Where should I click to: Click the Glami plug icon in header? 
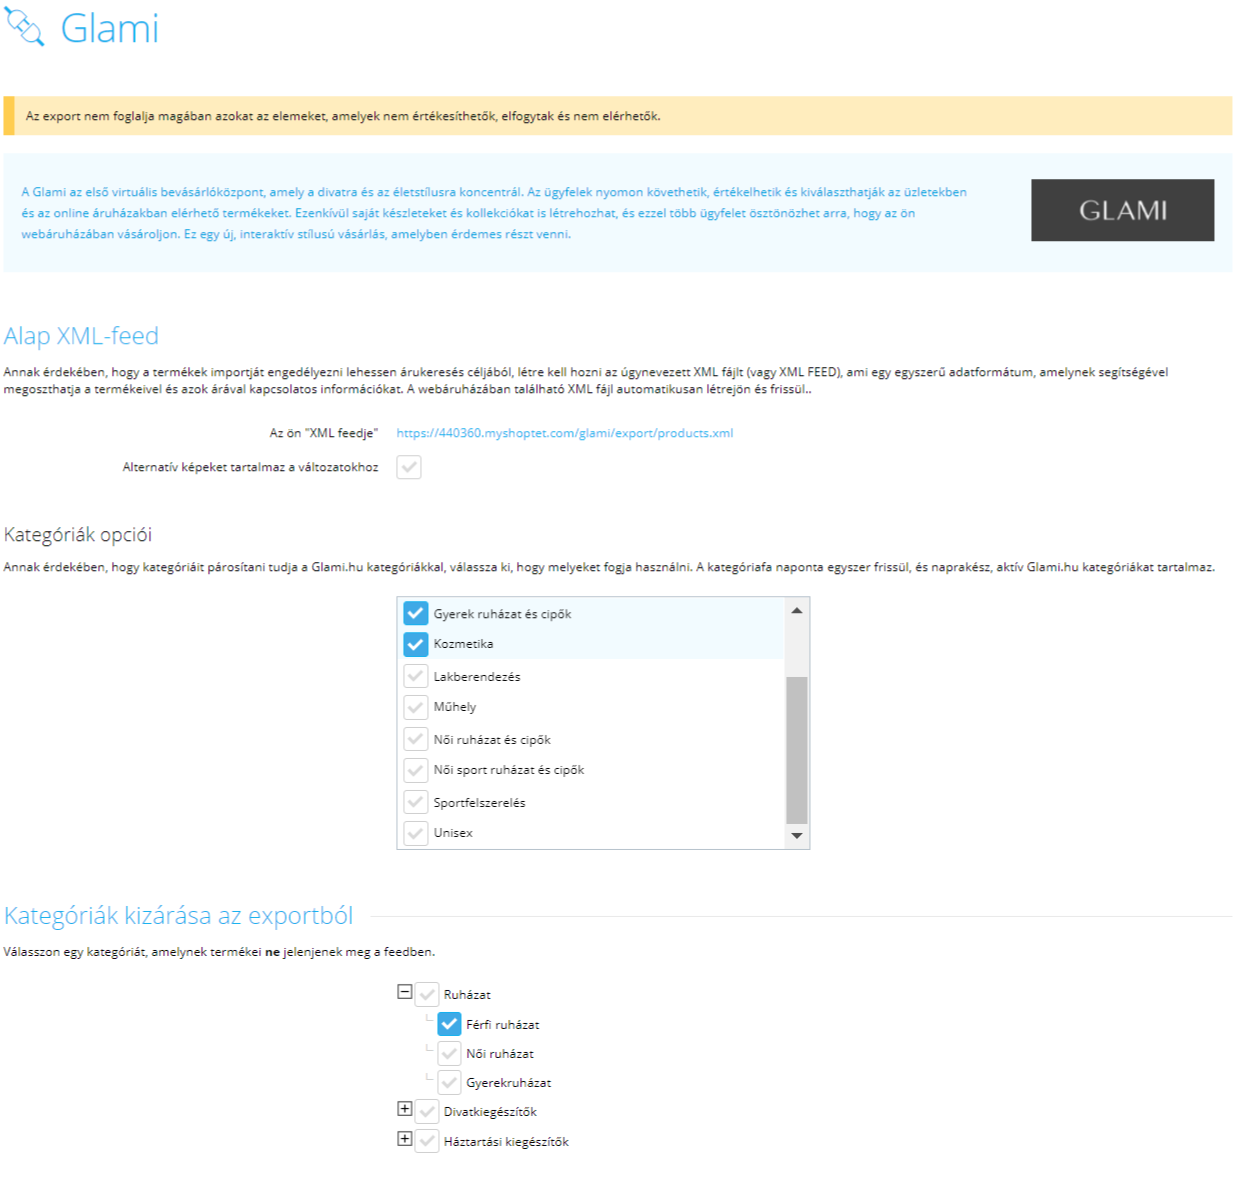click(x=25, y=29)
